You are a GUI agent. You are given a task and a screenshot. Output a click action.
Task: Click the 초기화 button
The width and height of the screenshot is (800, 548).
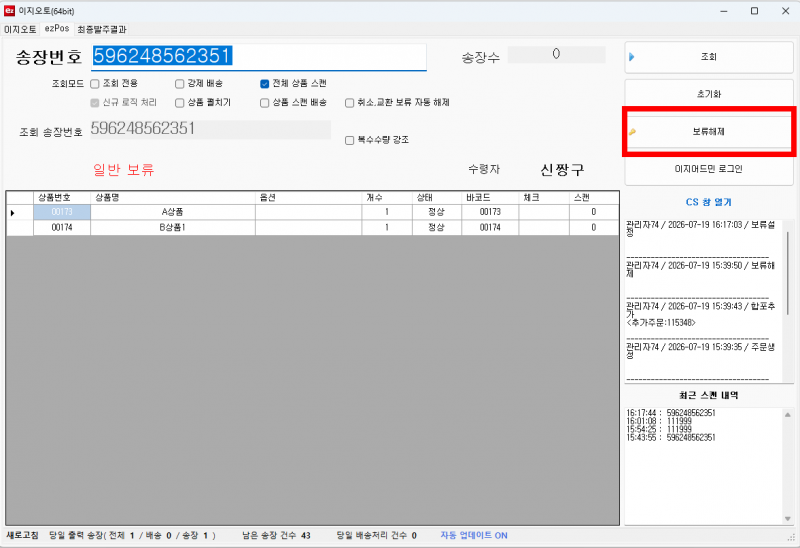click(709, 94)
